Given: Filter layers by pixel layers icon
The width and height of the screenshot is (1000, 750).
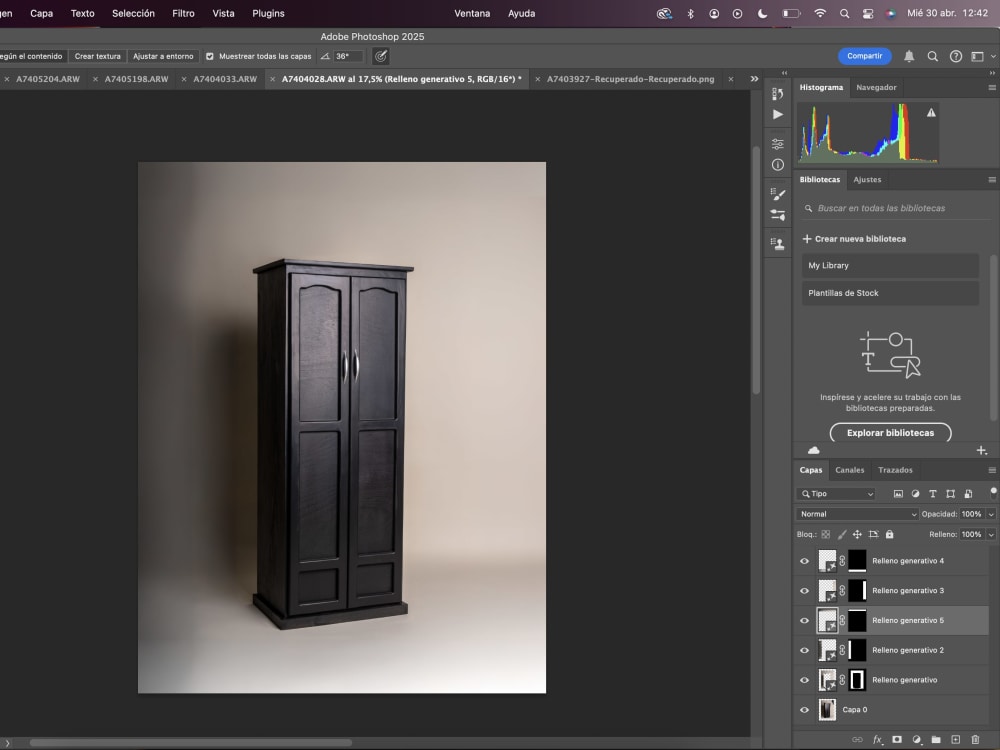Looking at the screenshot, I should (x=898, y=494).
